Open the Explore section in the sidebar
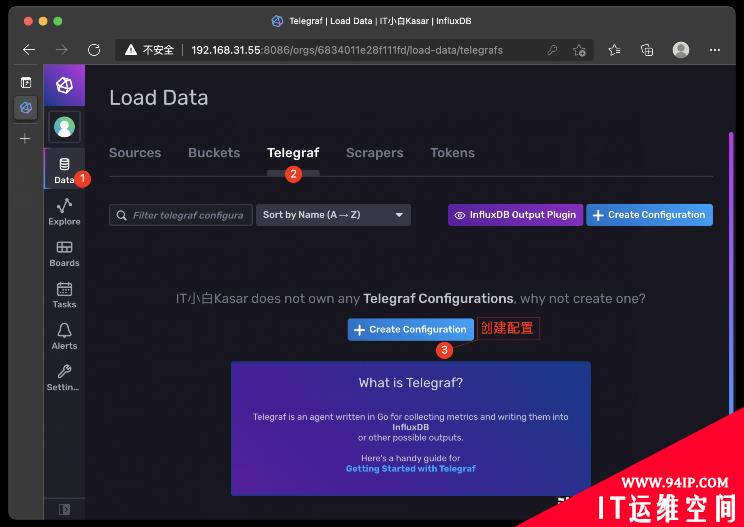This screenshot has height=527, width=744. tap(64, 212)
